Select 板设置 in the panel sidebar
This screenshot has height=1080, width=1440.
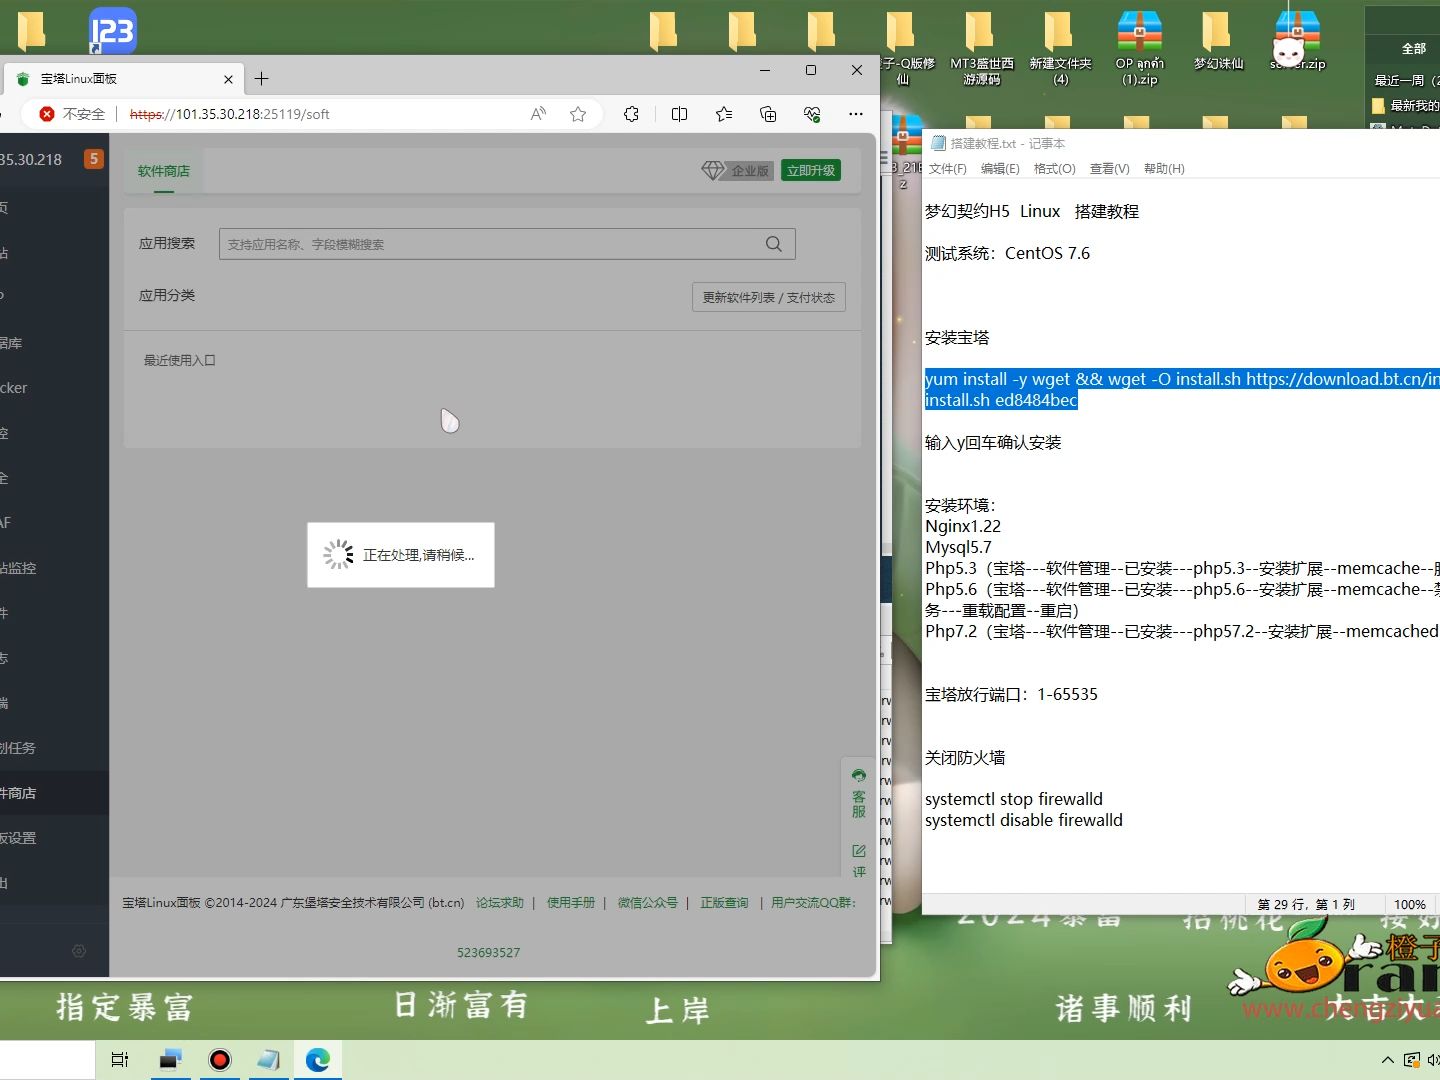click(54, 838)
